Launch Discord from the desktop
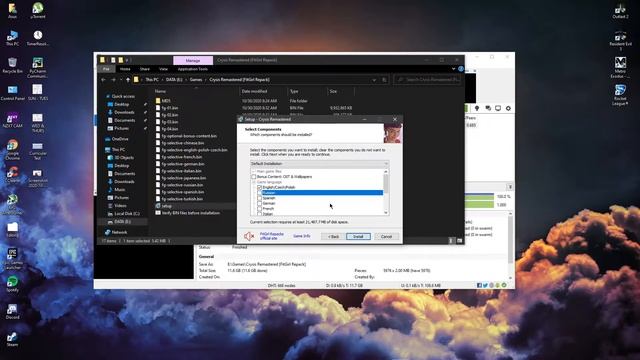Screen dimensions: 640x360 12,311
